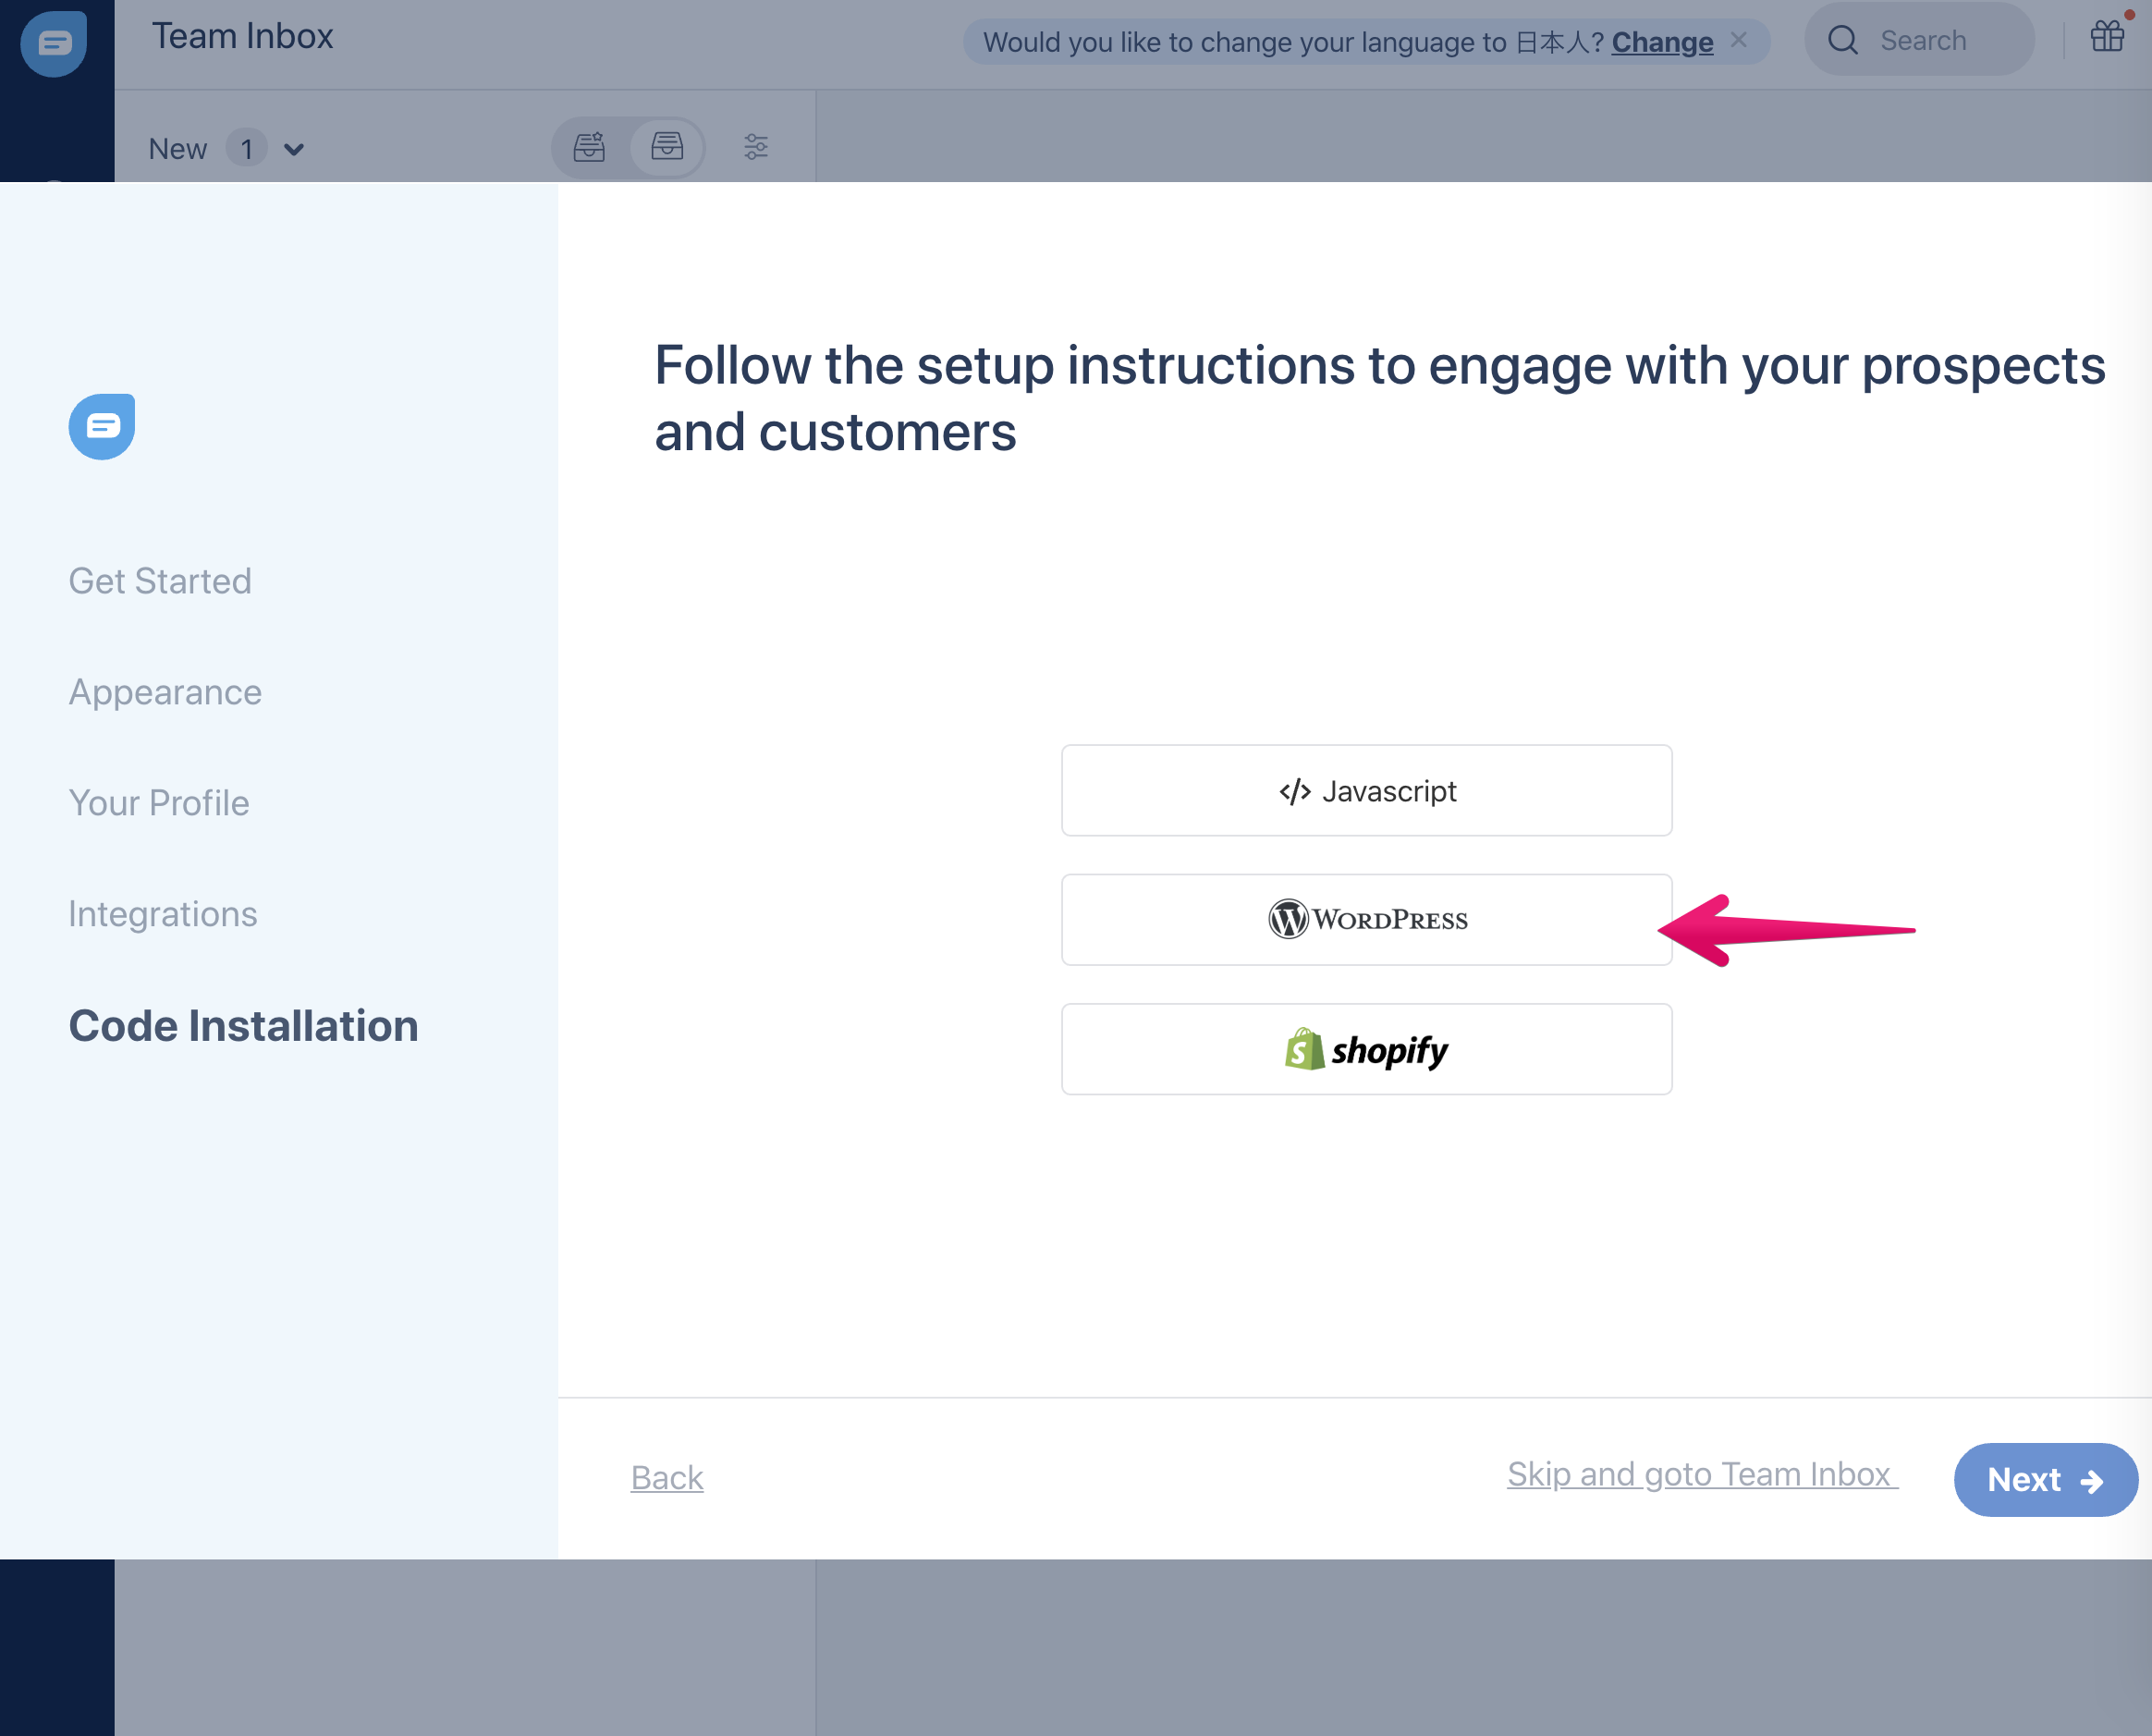The height and width of the screenshot is (1736, 2152).
Task: Go to the Integrations step
Action: coord(162,914)
